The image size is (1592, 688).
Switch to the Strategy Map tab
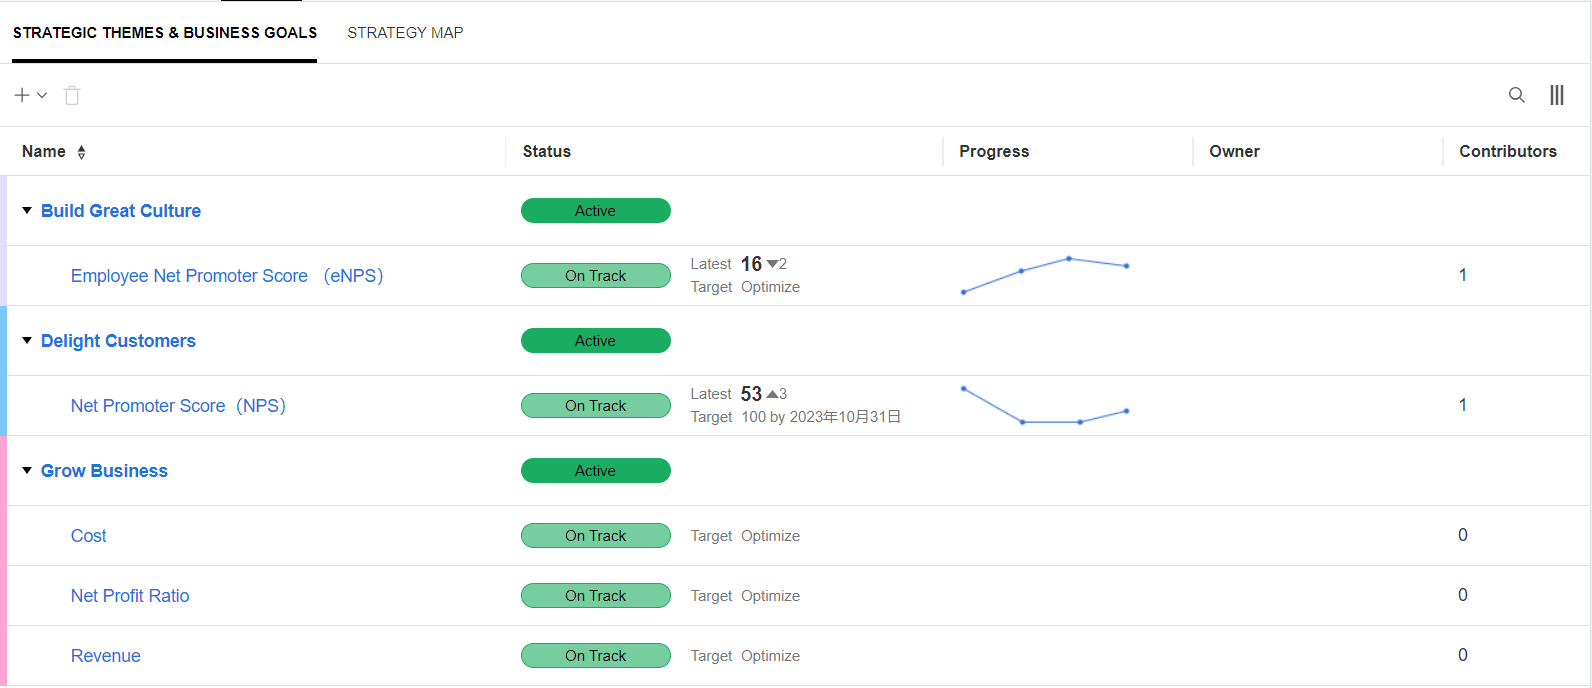(405, 33)
